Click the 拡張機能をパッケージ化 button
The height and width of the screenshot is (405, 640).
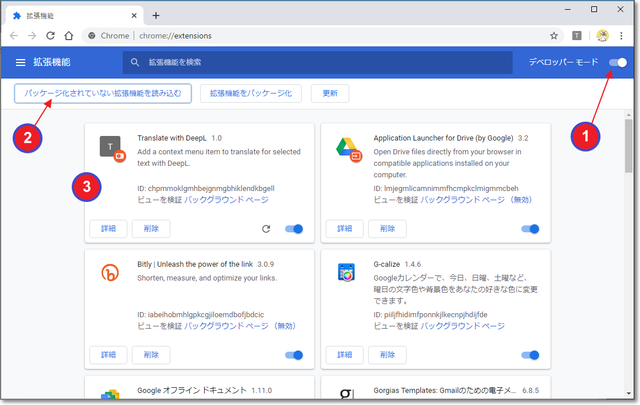251,93
